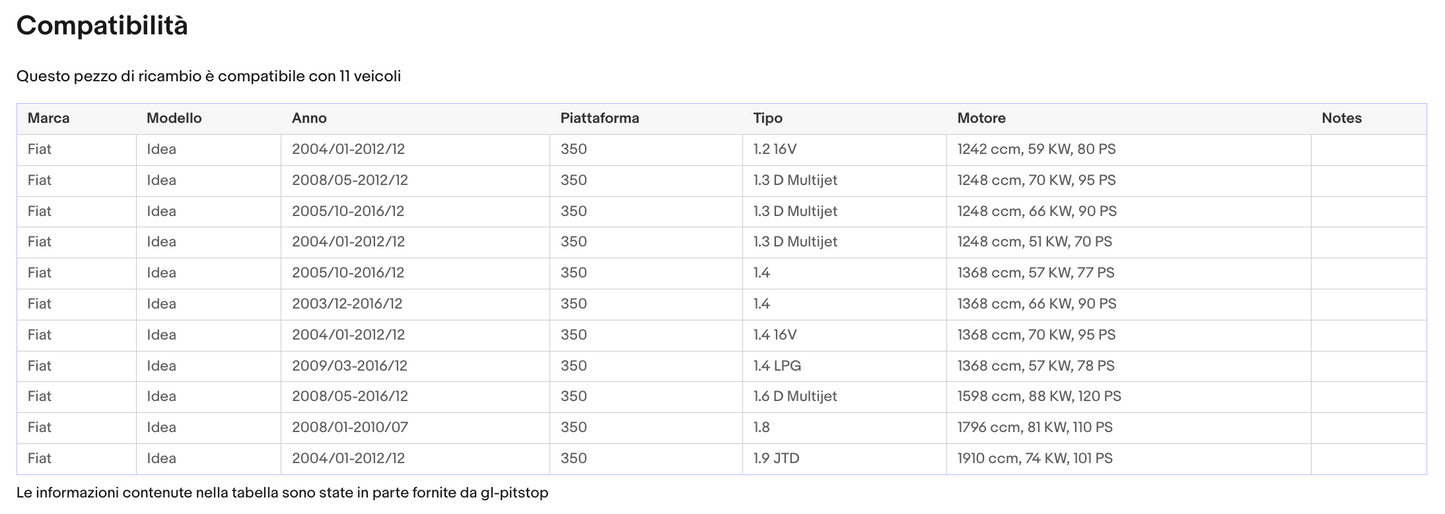
Task: Click the gl-pitstop information footnote text
Action: pos(282,493)
